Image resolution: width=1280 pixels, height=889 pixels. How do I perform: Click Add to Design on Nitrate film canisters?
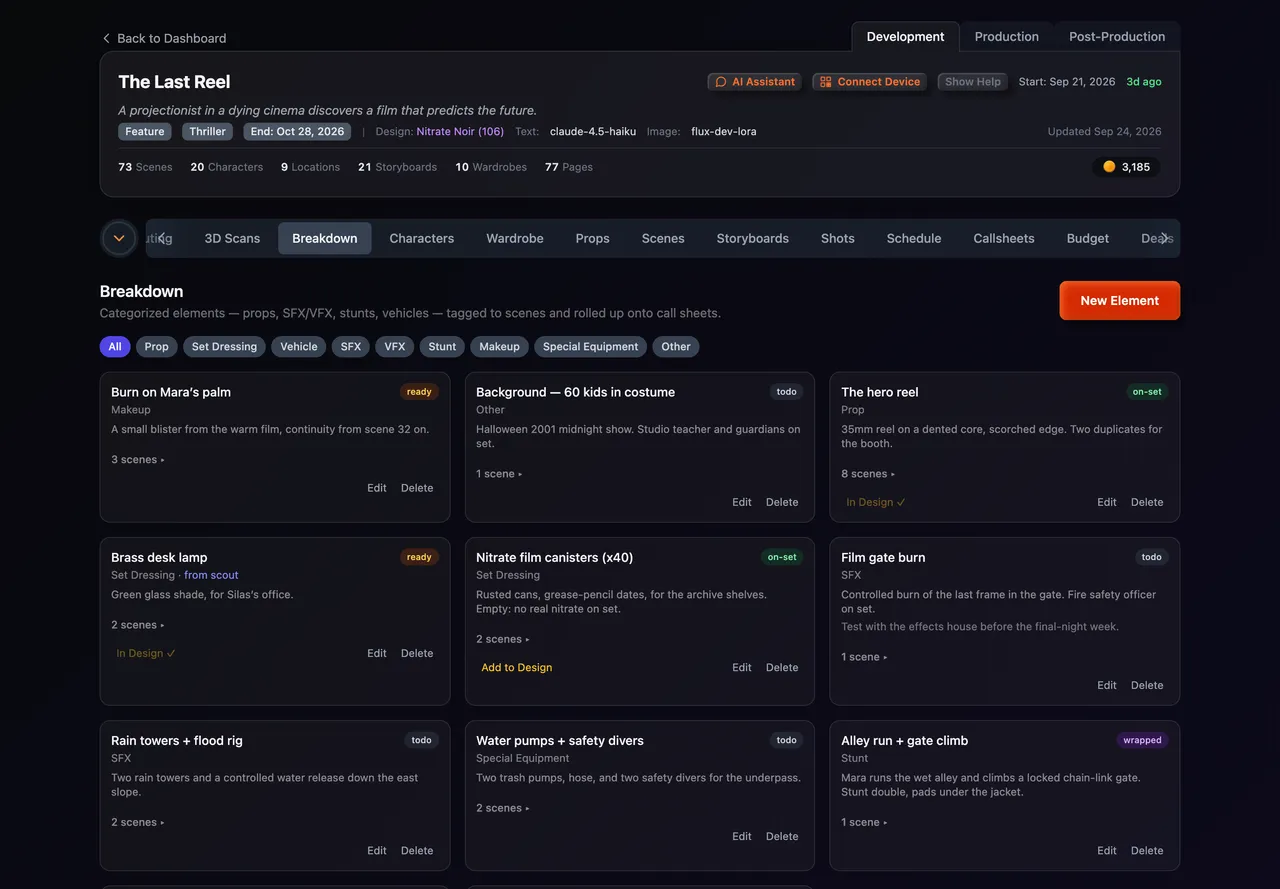click(517, 668)
